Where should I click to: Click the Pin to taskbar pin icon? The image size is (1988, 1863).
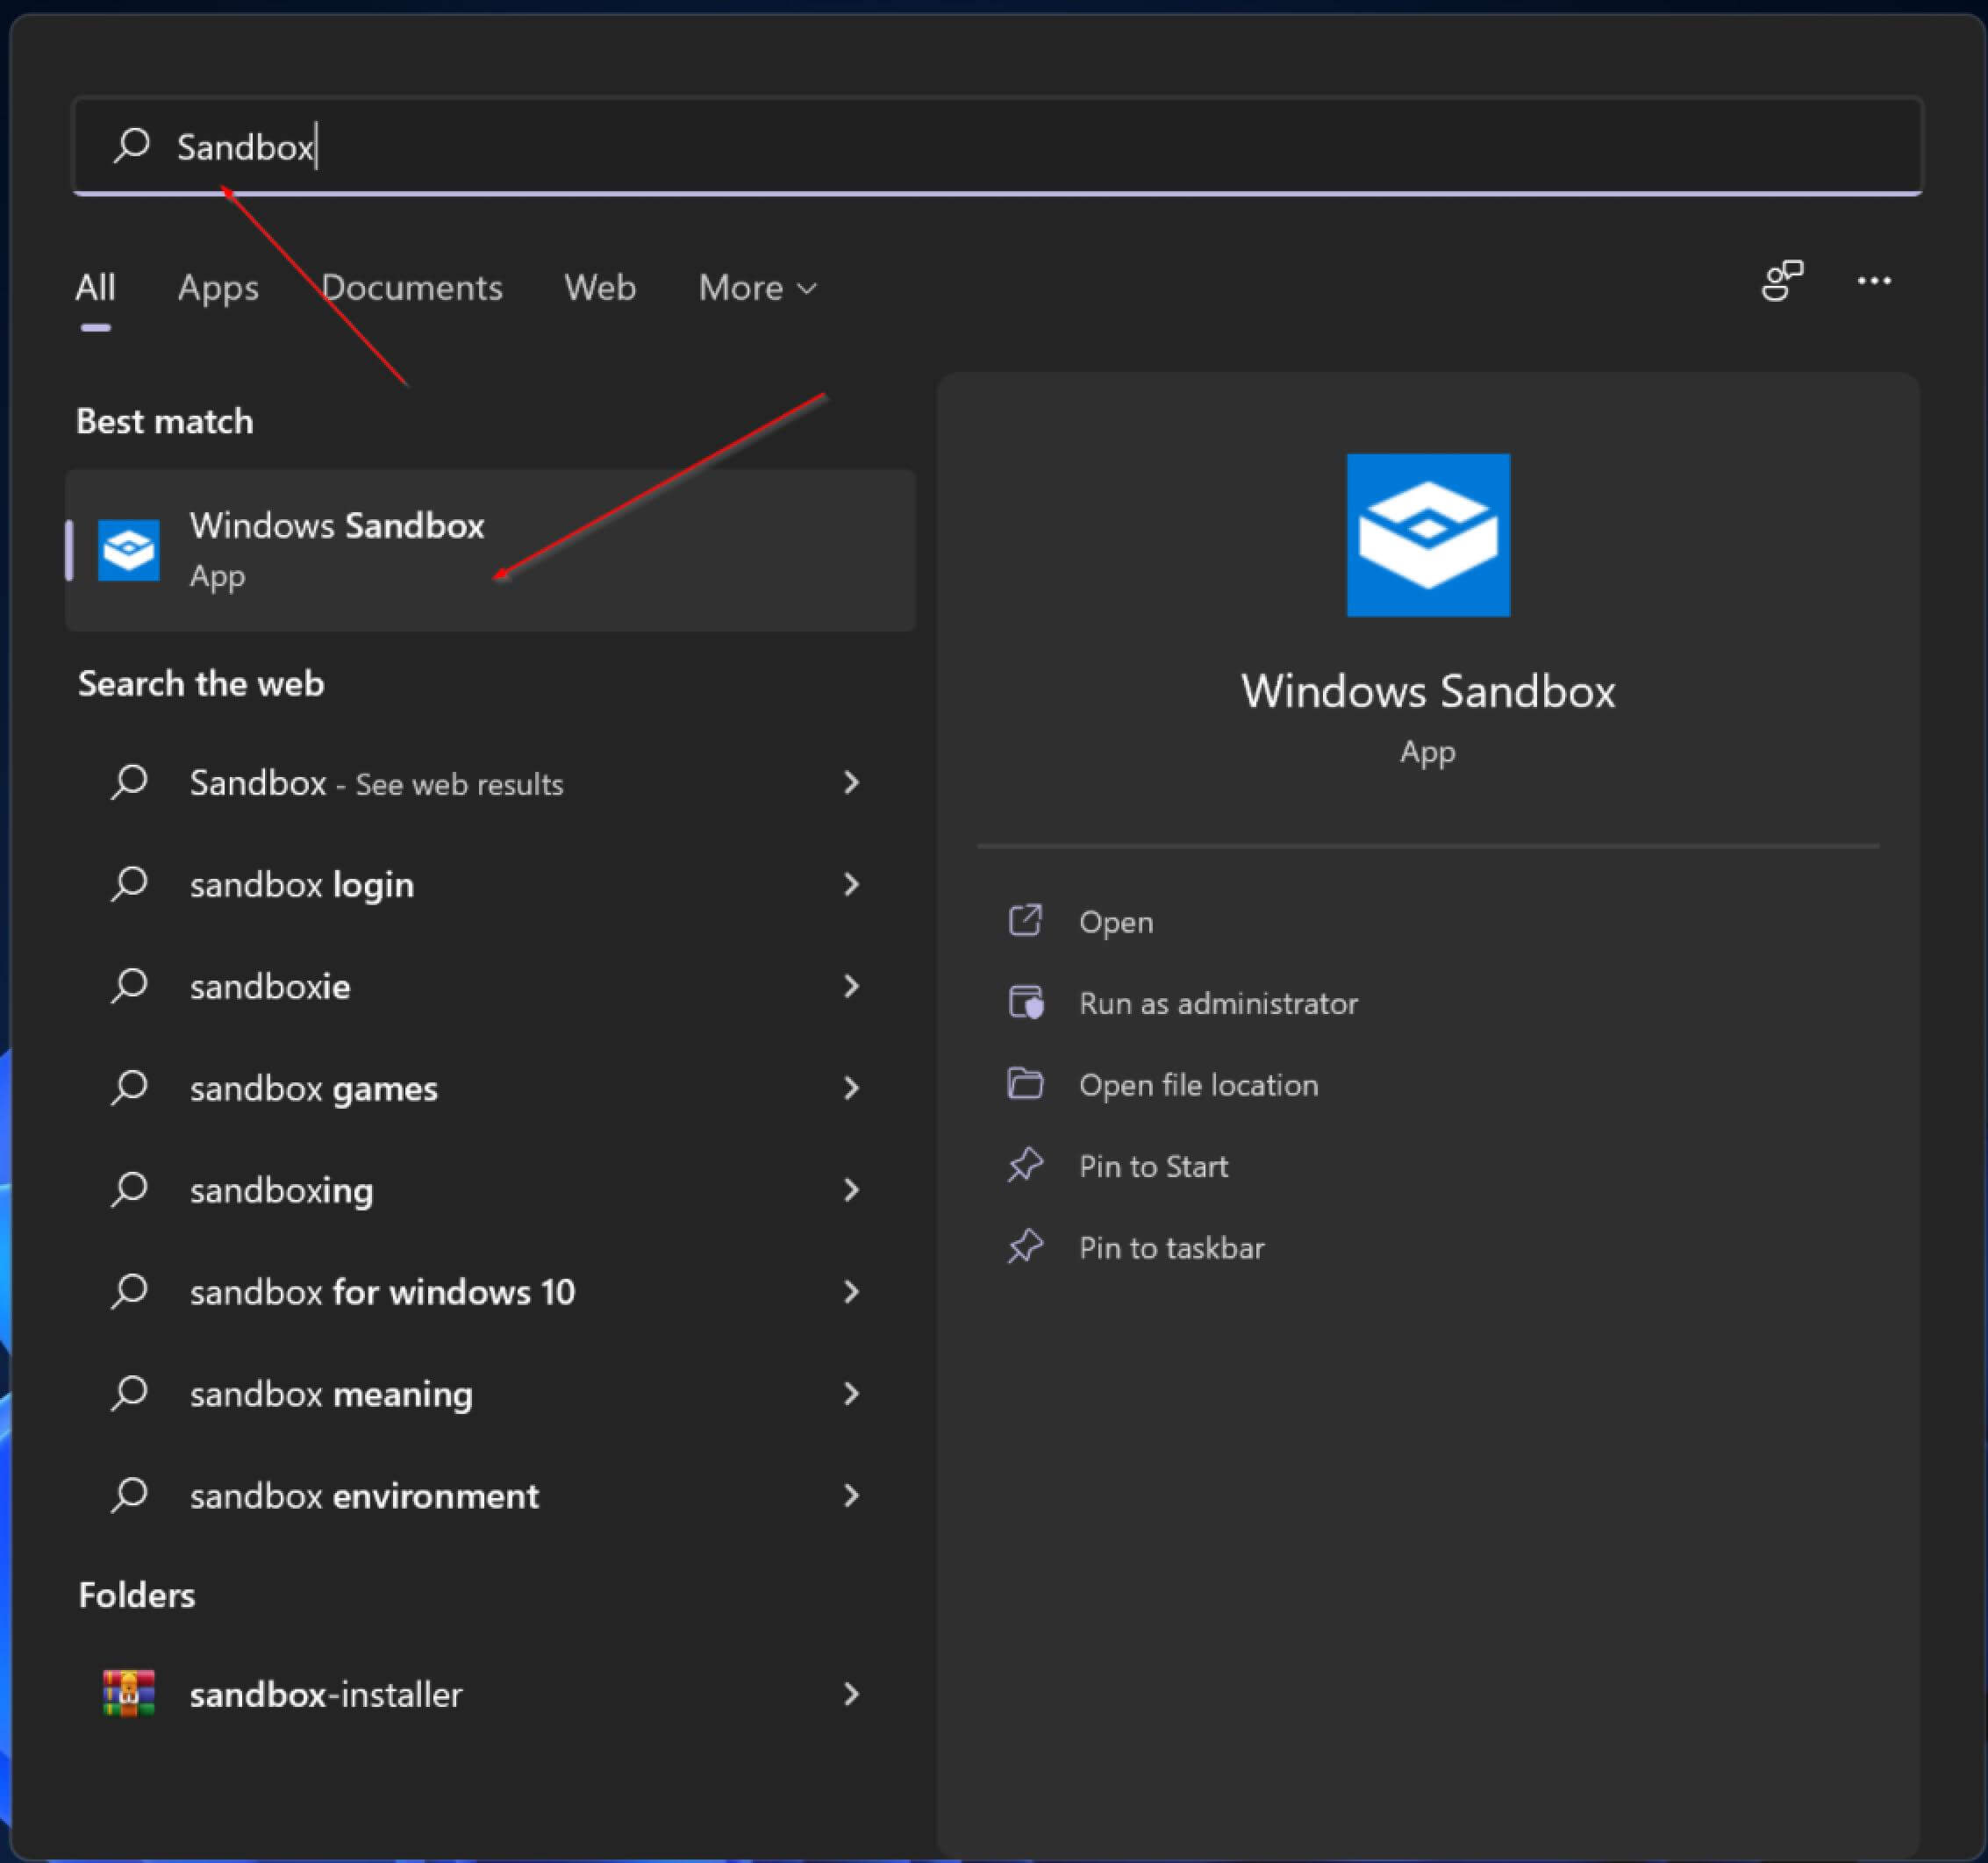coord(1024,1246)
